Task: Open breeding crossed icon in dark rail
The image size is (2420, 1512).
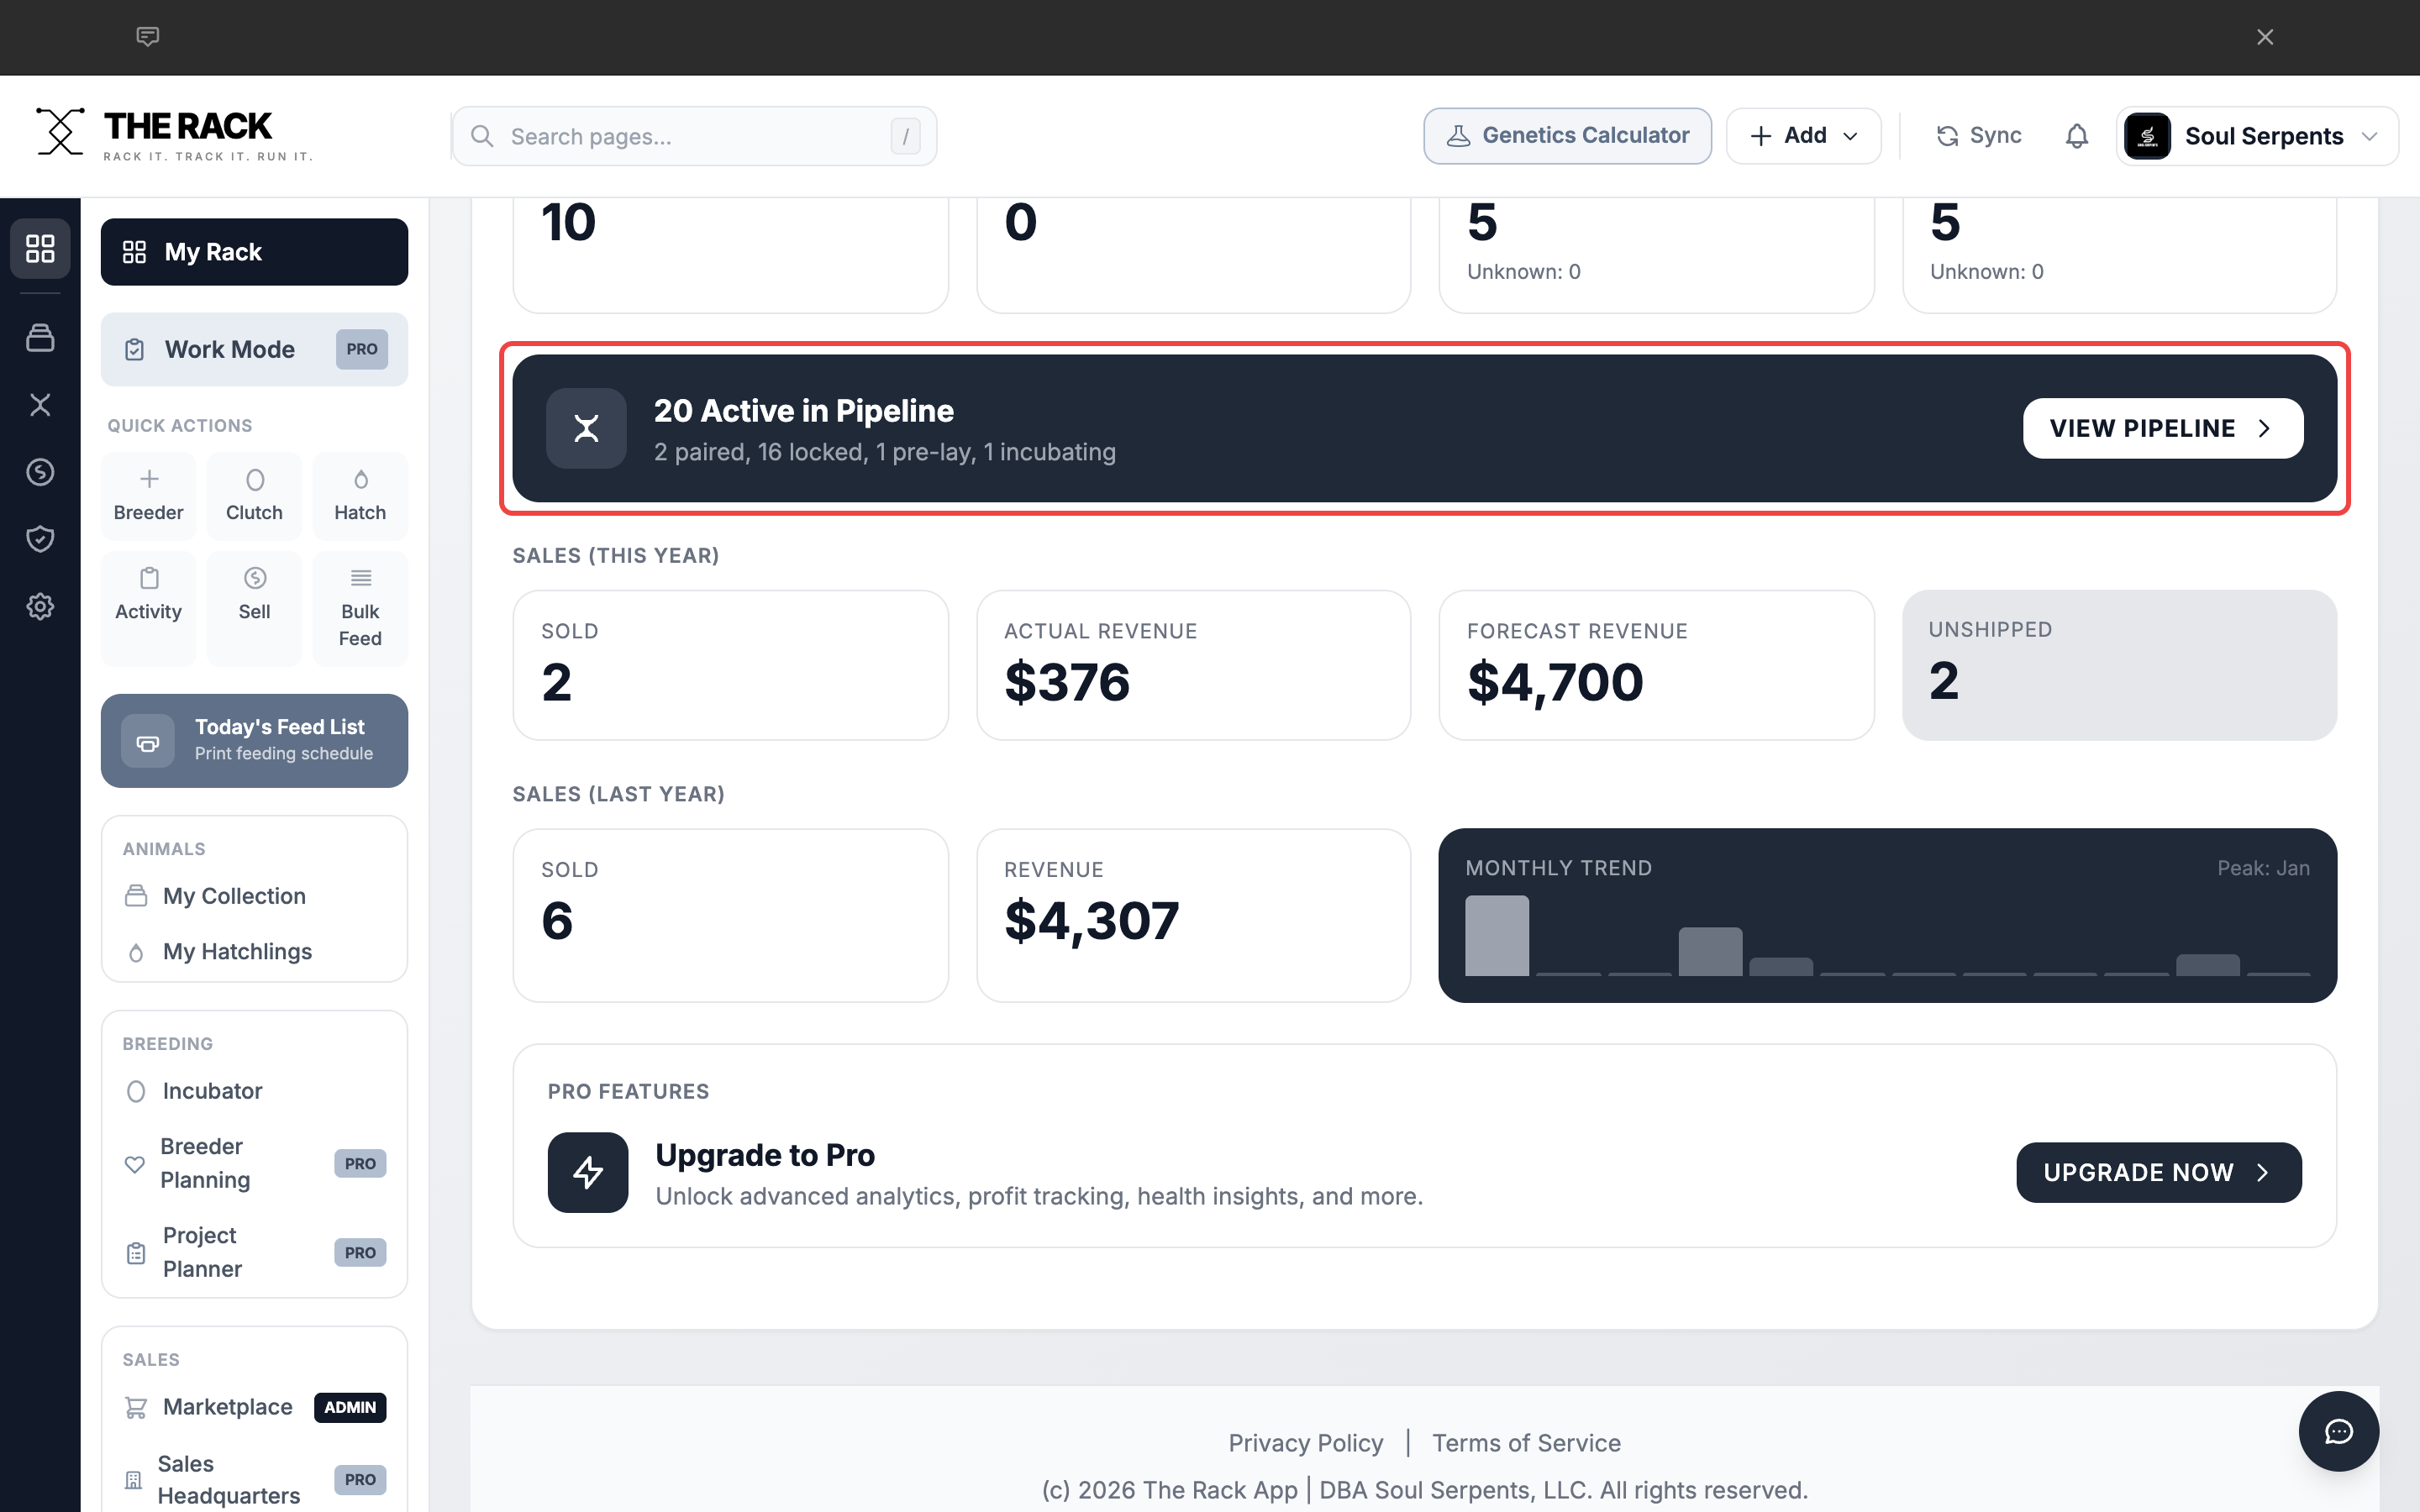Action: pos(40,405)
